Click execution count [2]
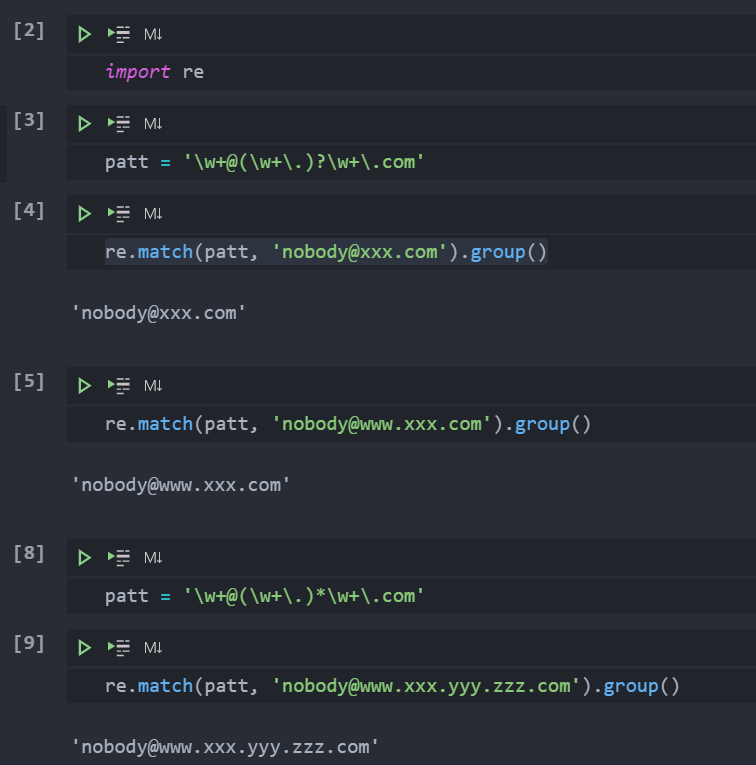 (29, 31)
